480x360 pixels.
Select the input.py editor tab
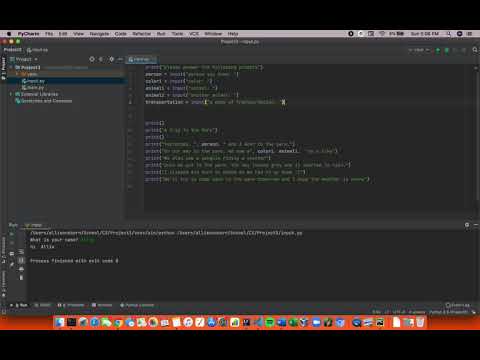pos(142,59)
